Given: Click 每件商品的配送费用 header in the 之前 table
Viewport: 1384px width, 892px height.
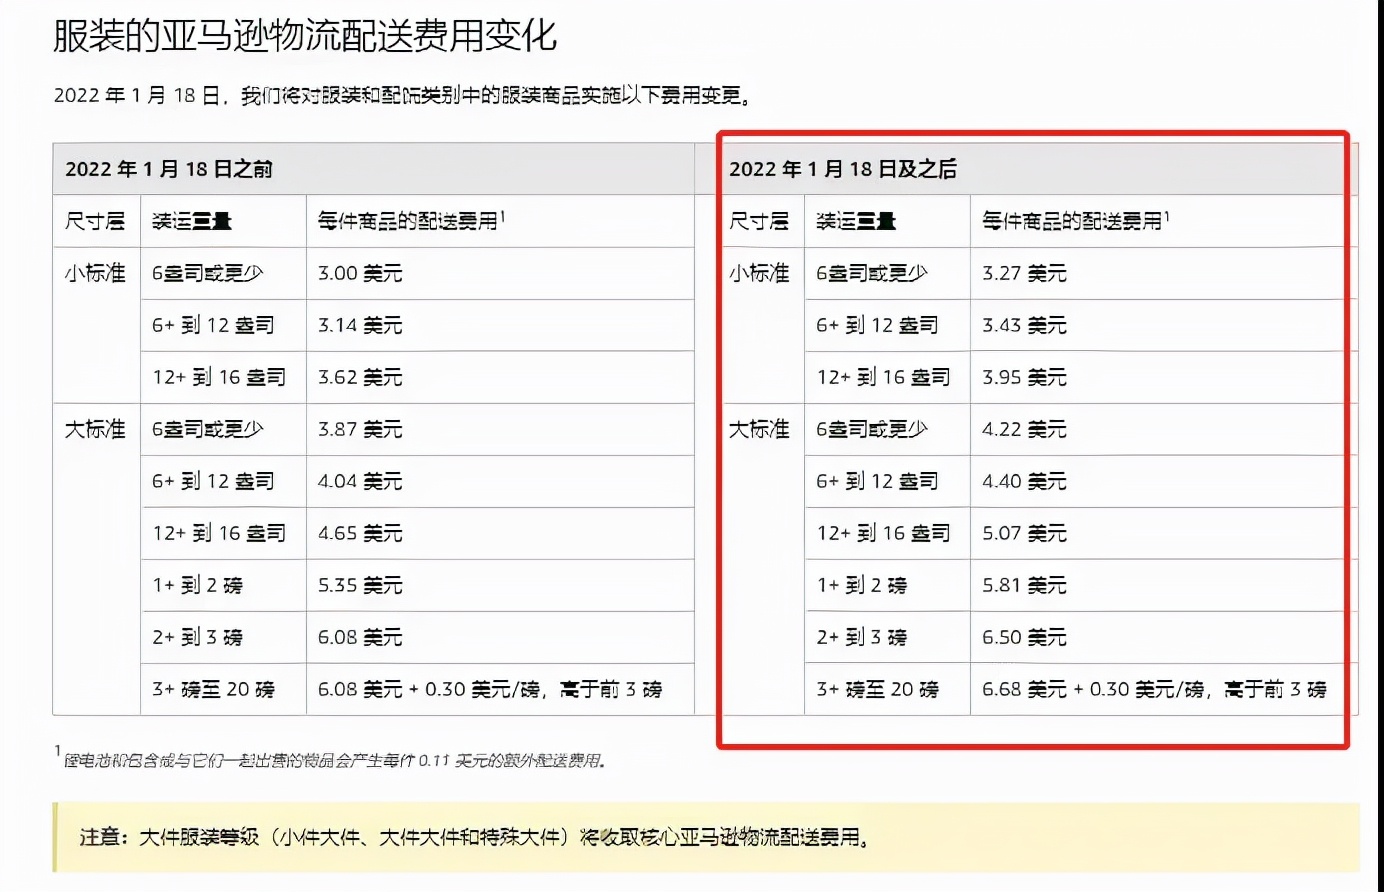Looking at the screenshot, I should tap(411, 221).
